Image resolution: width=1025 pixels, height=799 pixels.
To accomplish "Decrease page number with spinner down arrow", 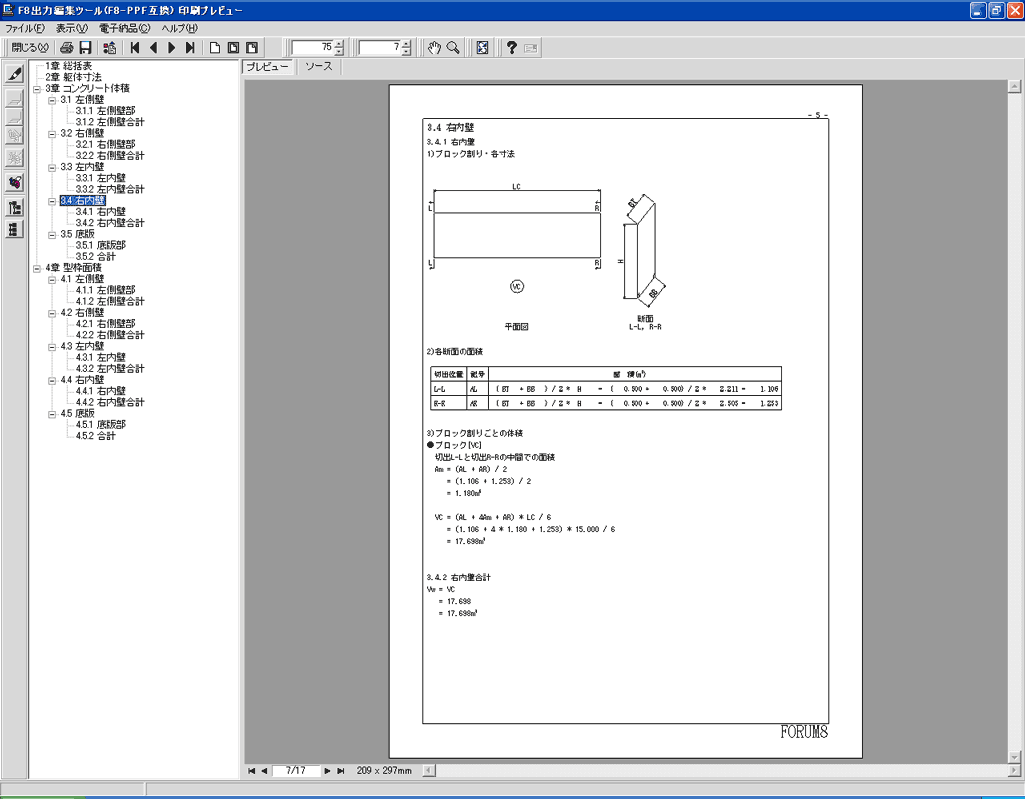I will [x=406, y=52].
